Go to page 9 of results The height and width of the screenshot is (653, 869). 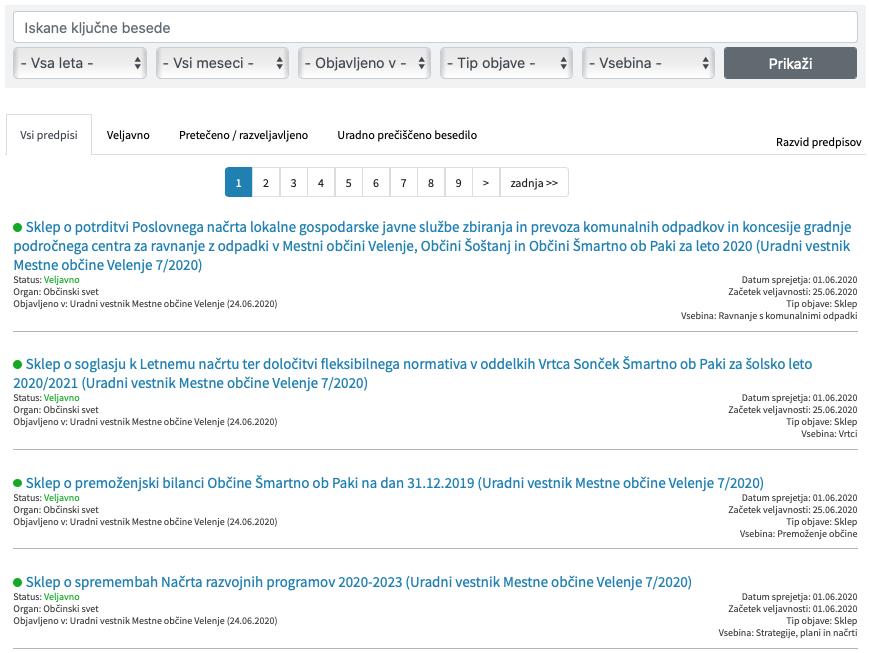pyautogui.click(x=458, y=183)
